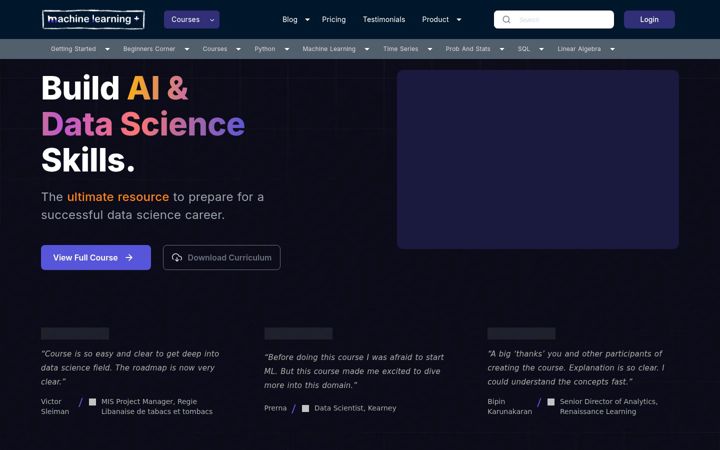The height and width of the screenshot is (450, 720).
Task: Focus the Search input field
Action: 554,20
